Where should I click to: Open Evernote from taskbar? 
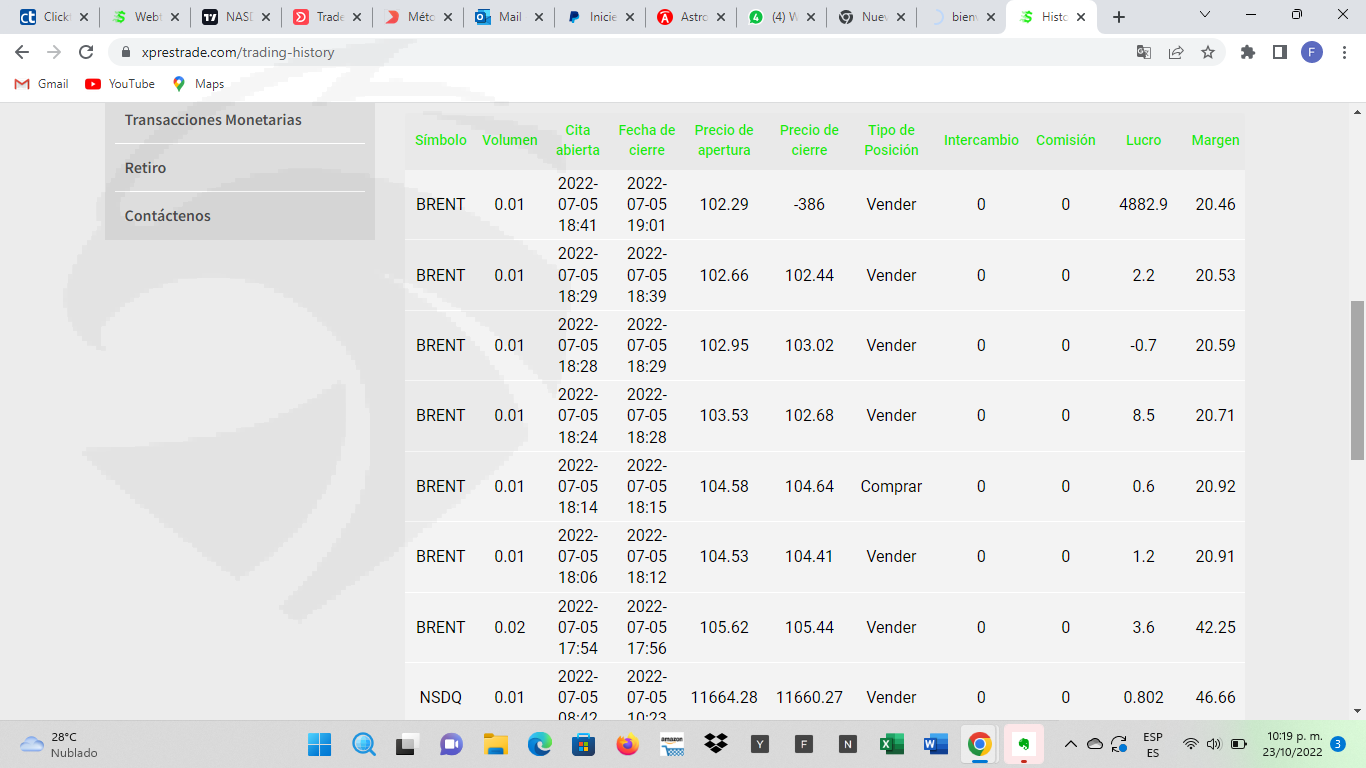pyautogui.click(x=1024, y=744)
